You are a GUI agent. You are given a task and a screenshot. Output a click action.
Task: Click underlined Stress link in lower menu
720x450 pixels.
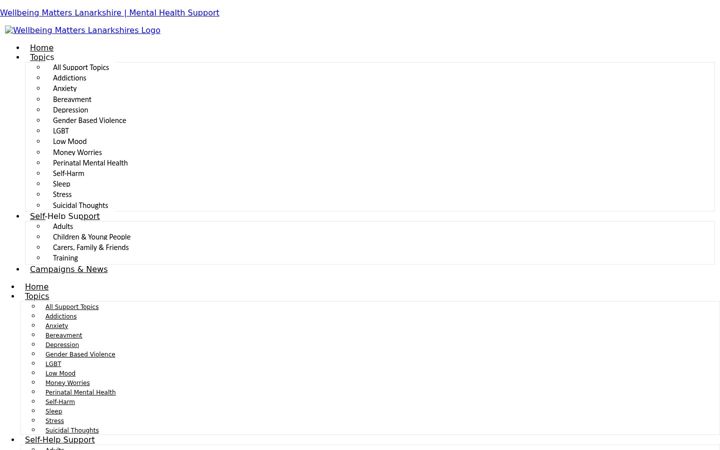coord(55,421)
